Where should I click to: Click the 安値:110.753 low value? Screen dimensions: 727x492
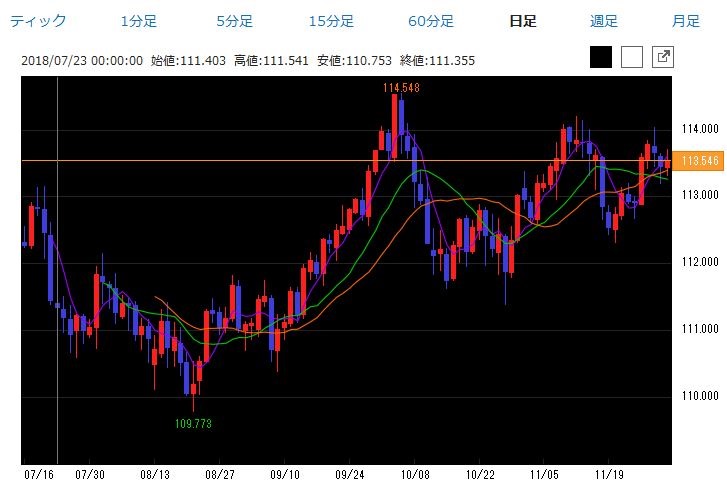point(354,61)
